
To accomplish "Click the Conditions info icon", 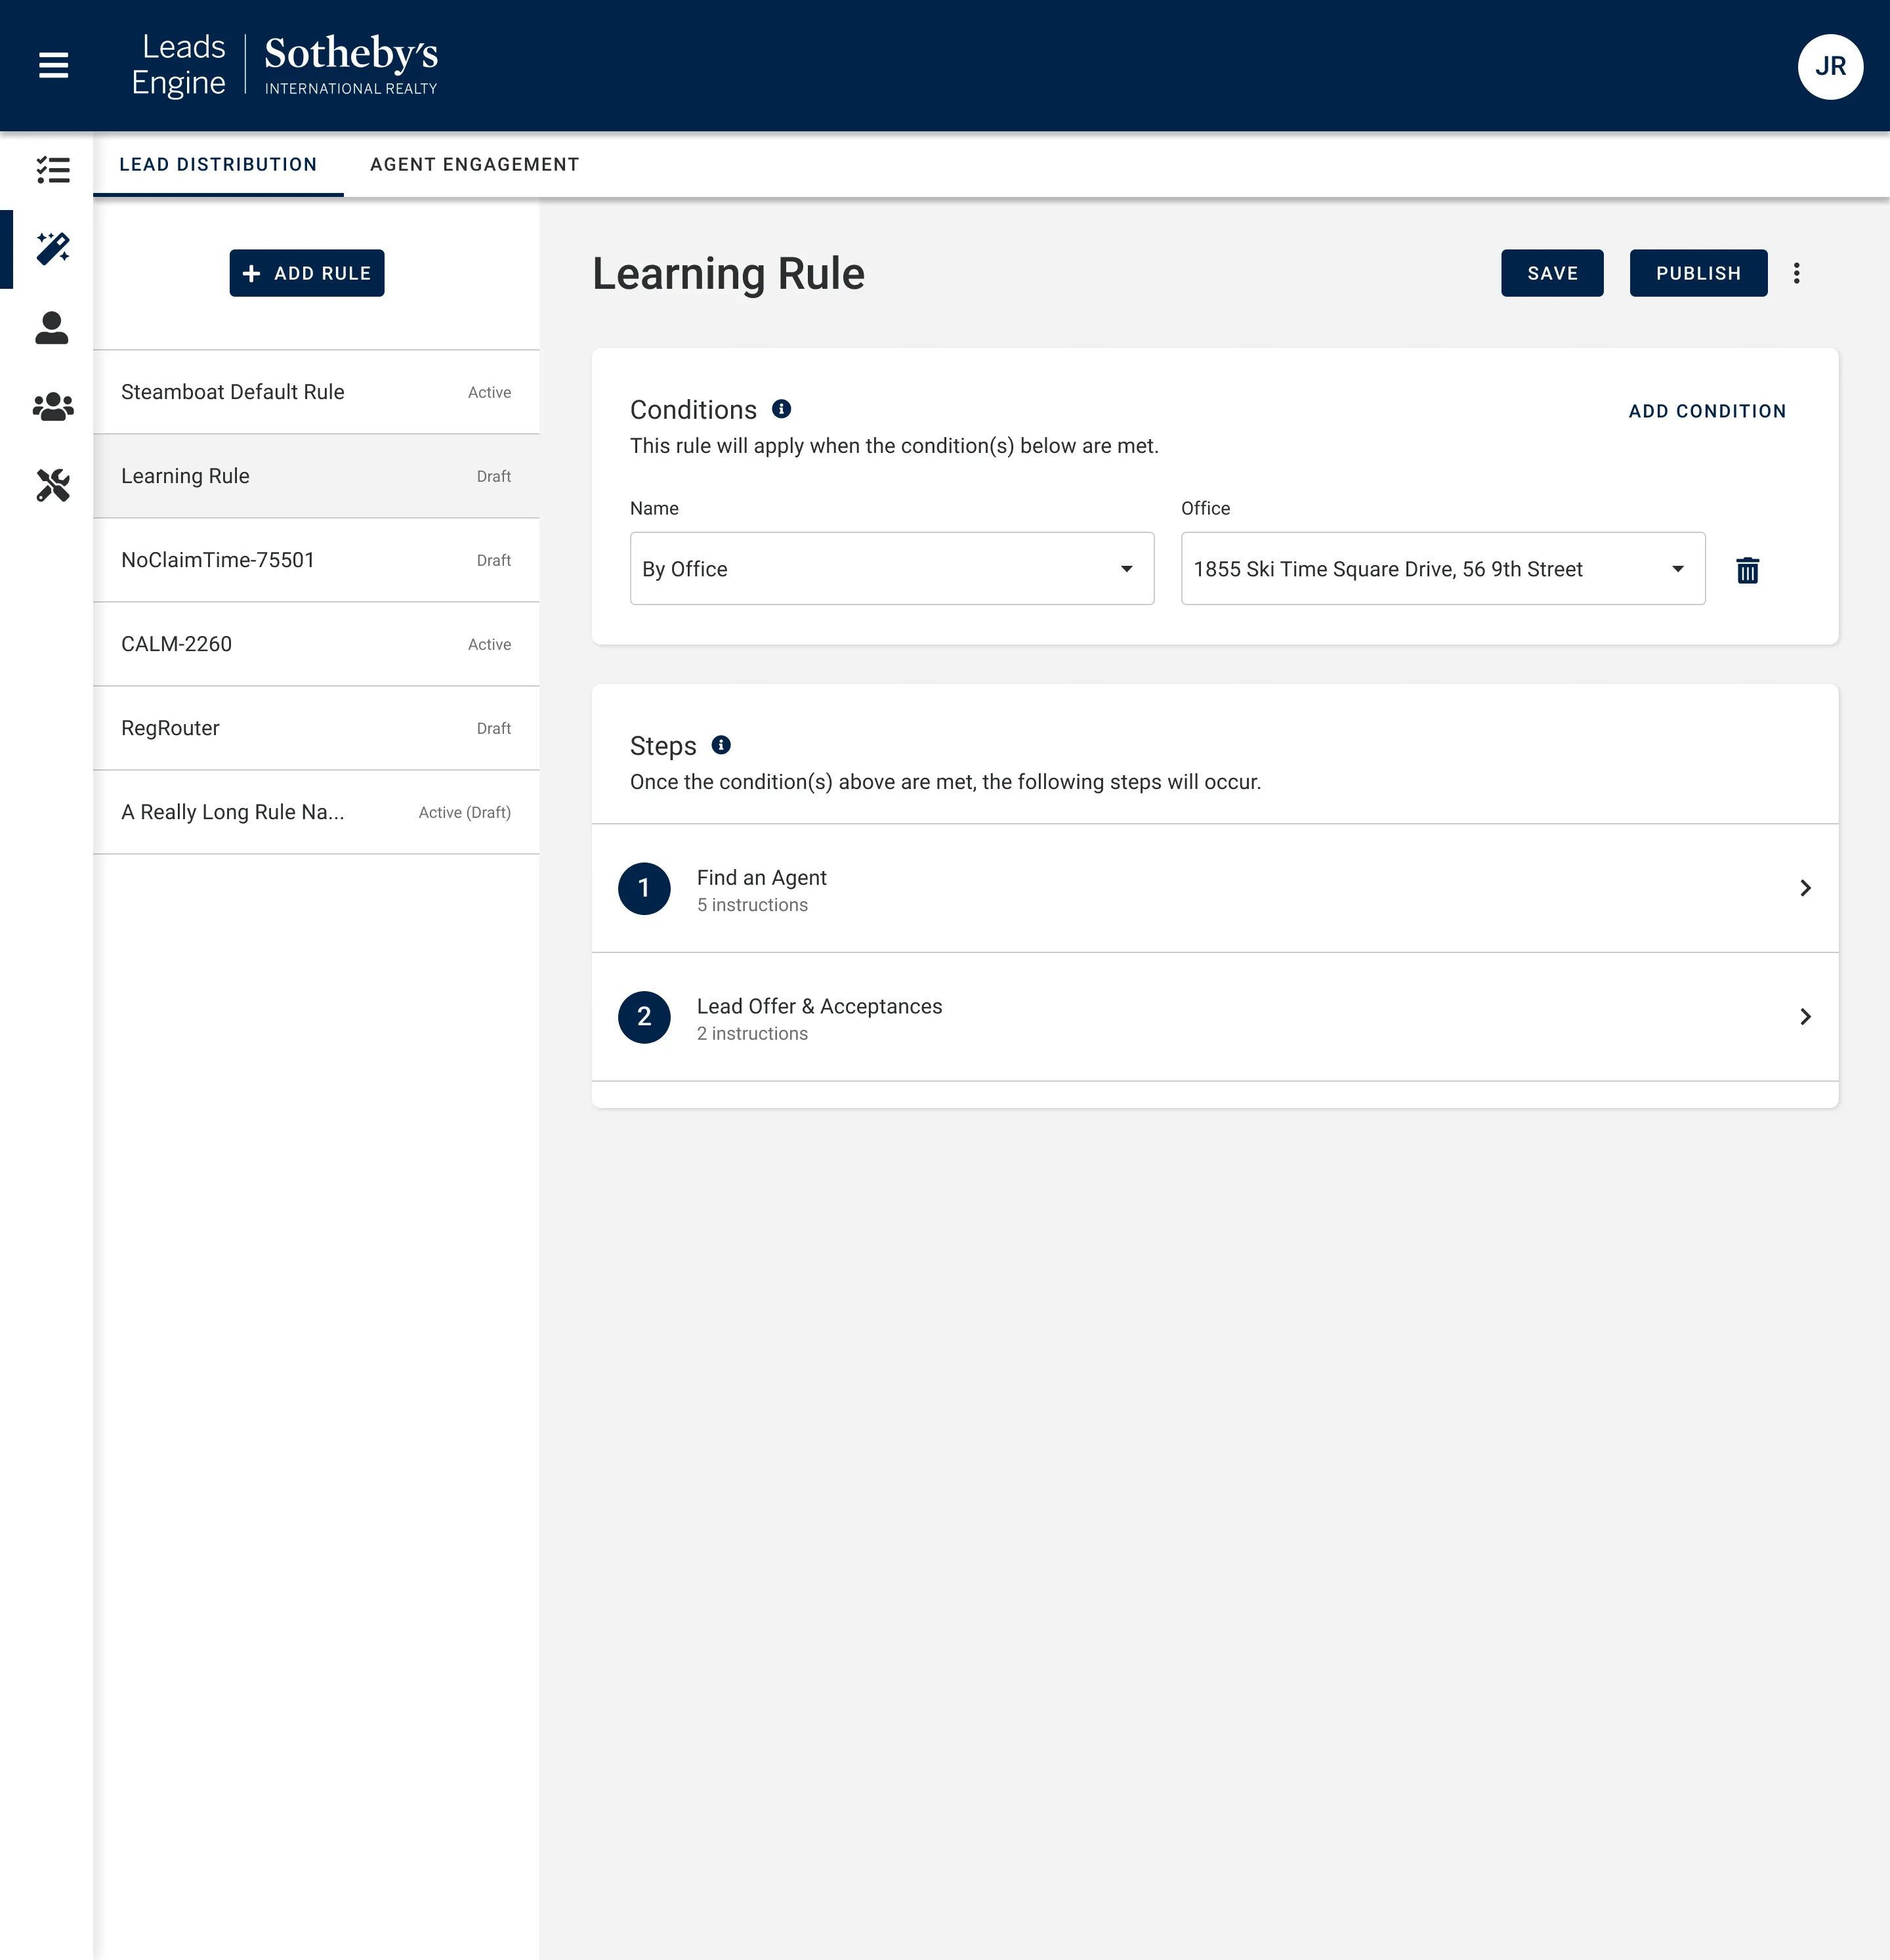I will (x=782, y=409).
